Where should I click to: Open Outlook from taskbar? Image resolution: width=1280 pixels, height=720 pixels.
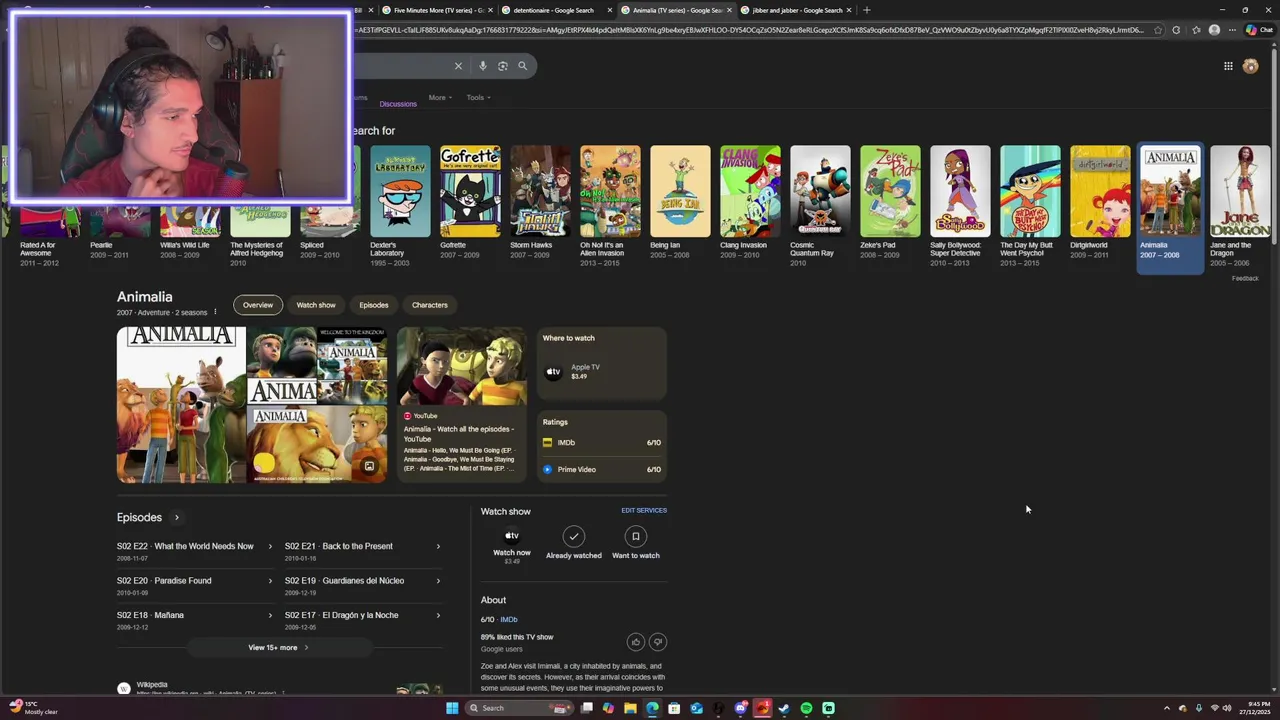pos(696,708)
